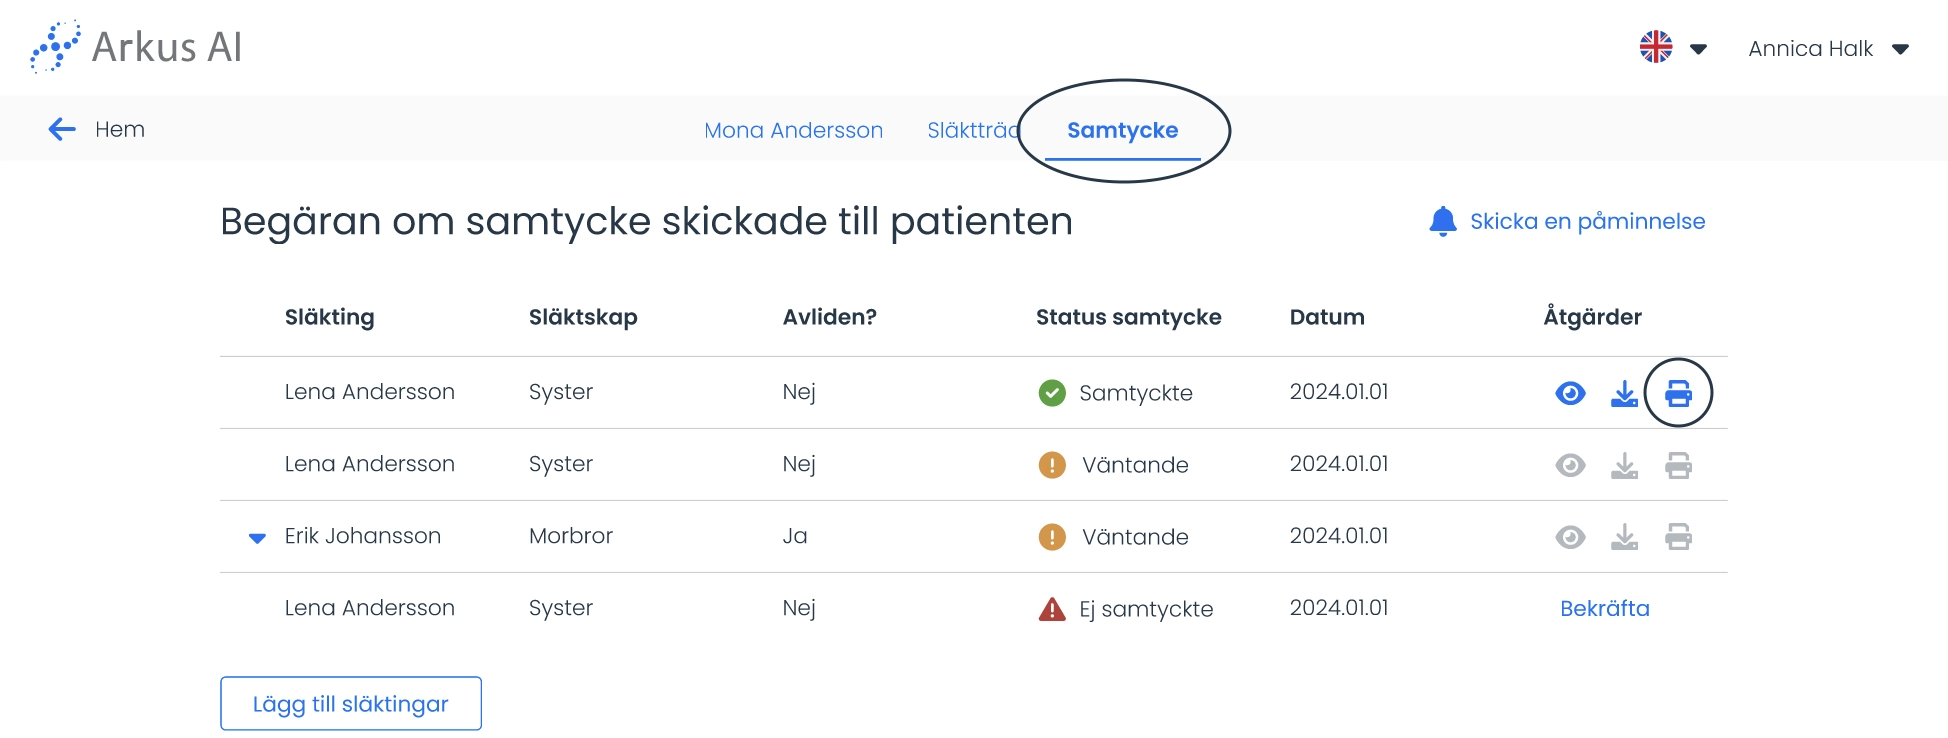Expand the Erik Johansson row

coord(257,538)
